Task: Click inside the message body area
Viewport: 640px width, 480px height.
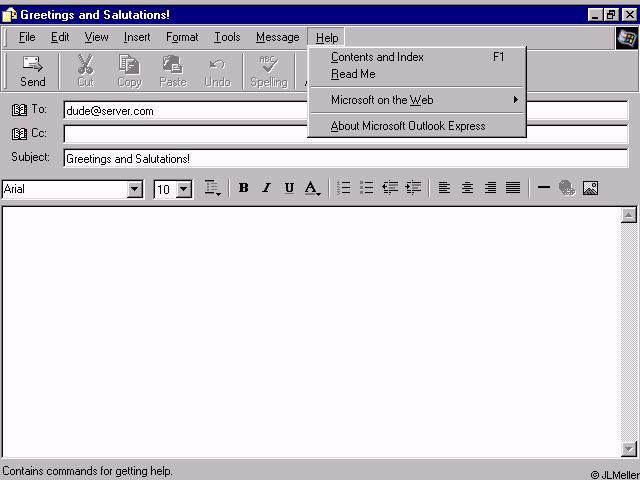Action: (x=311, y=332)
